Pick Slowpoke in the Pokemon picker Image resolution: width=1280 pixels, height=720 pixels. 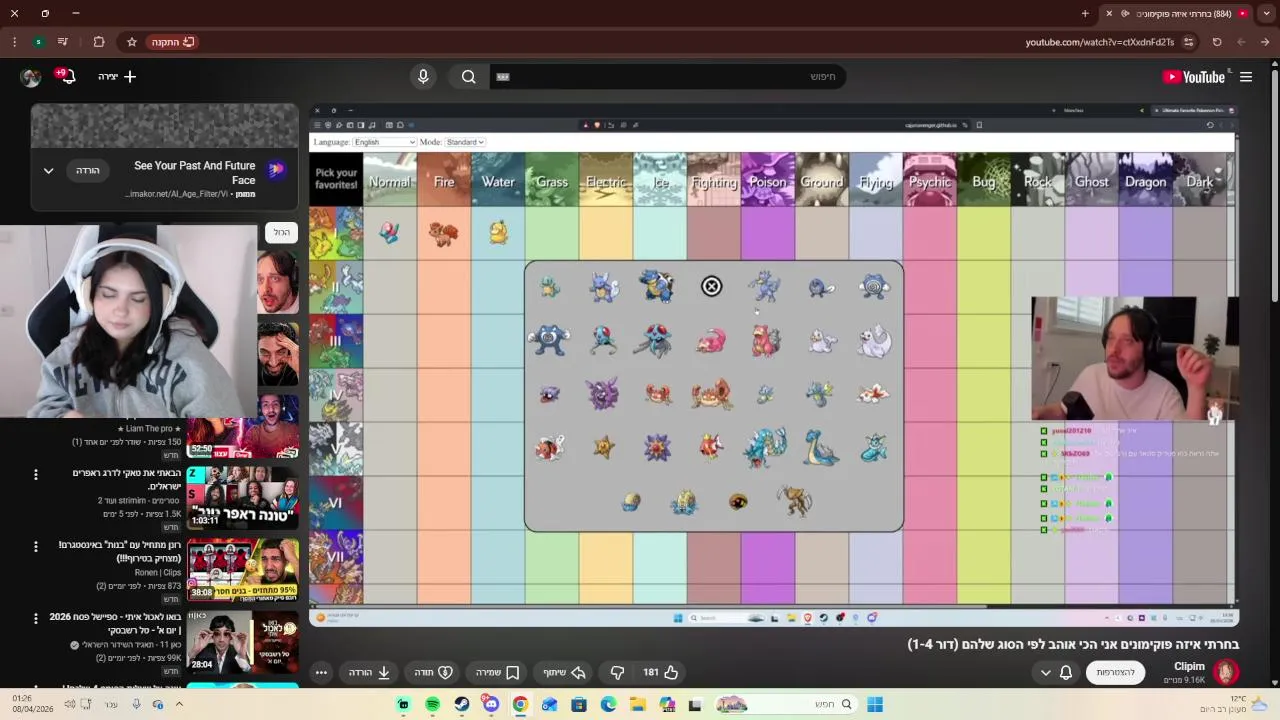click(x=711, y=341)
